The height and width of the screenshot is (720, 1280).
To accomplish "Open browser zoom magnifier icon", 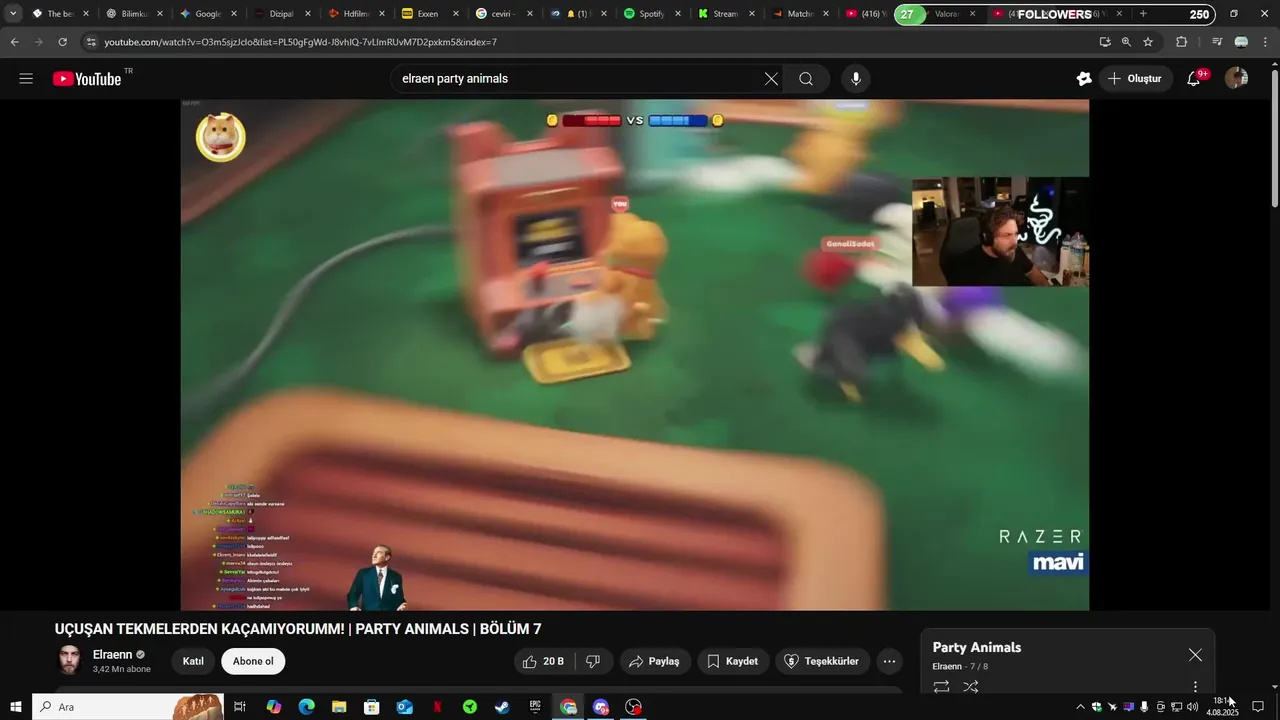I will click(x=1126, y=42).
